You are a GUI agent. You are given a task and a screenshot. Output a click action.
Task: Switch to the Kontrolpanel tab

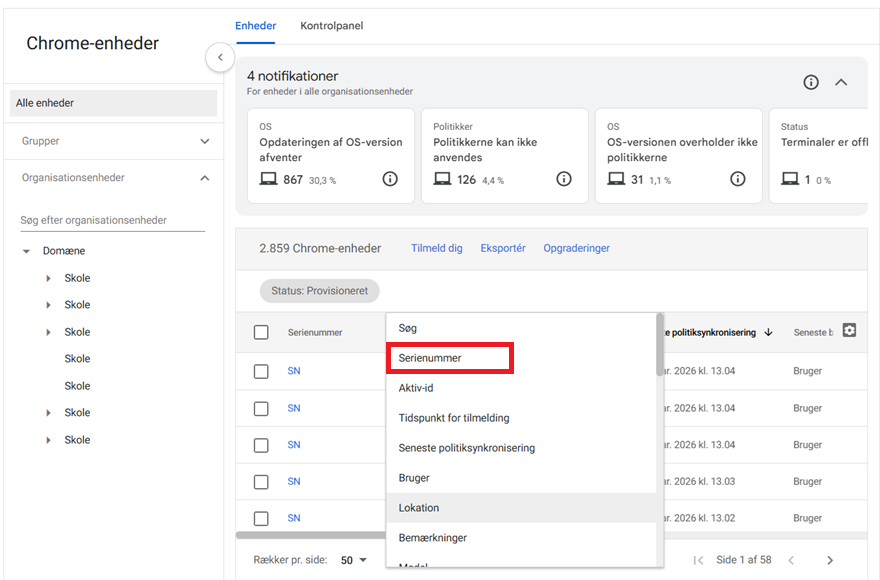point(332,25)
